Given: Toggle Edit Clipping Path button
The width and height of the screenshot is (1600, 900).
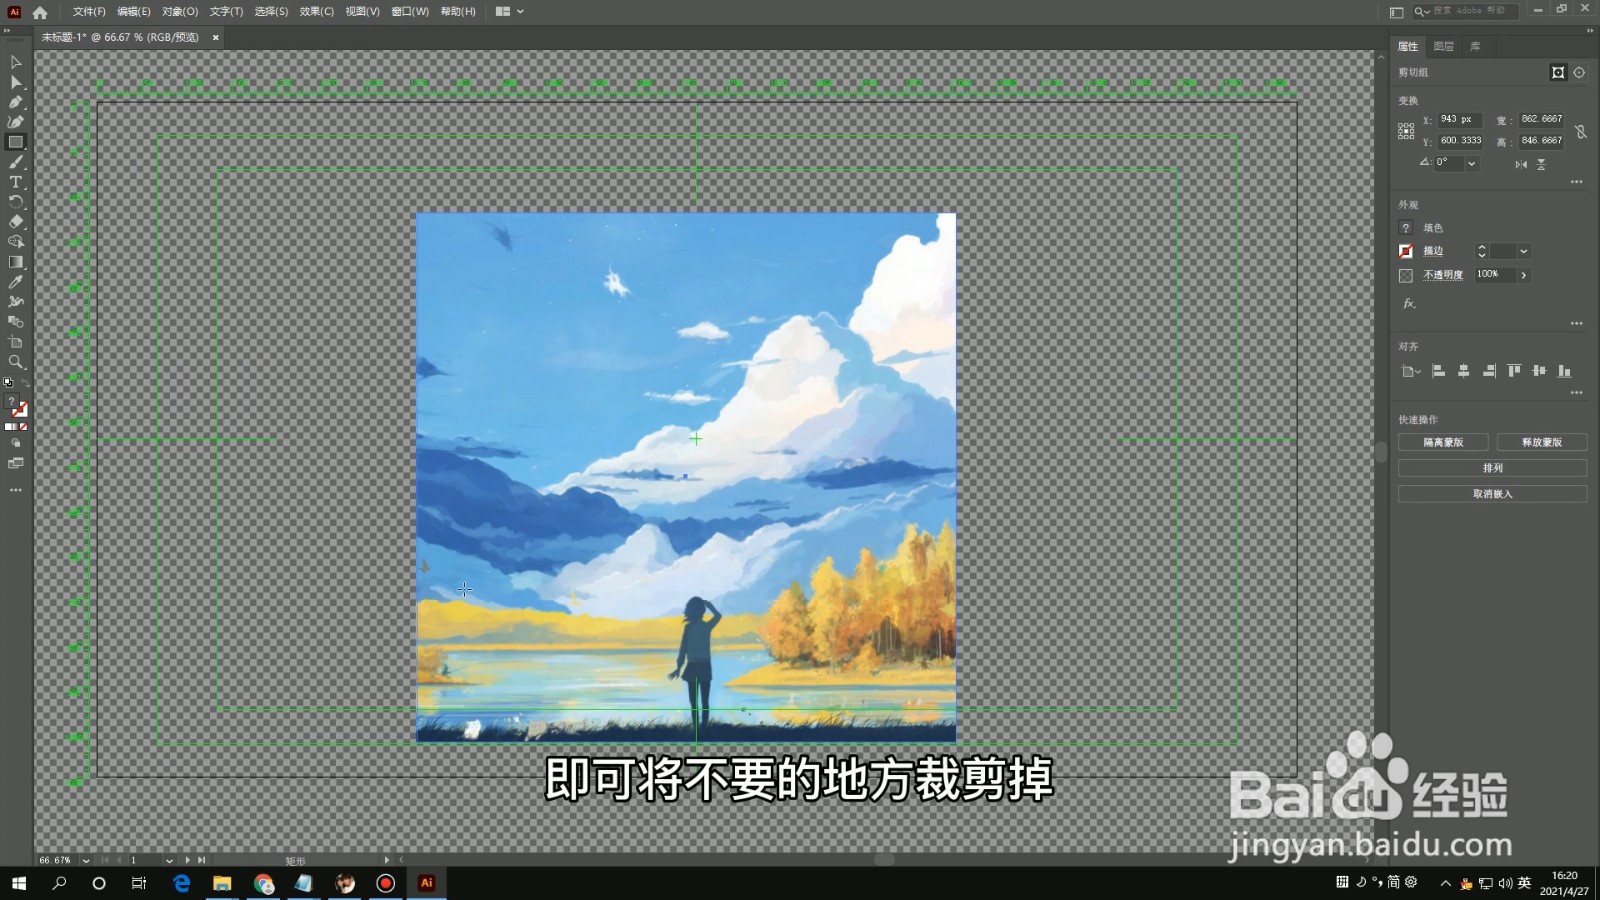Looking at the screenshot, I should pos(1558,72).
